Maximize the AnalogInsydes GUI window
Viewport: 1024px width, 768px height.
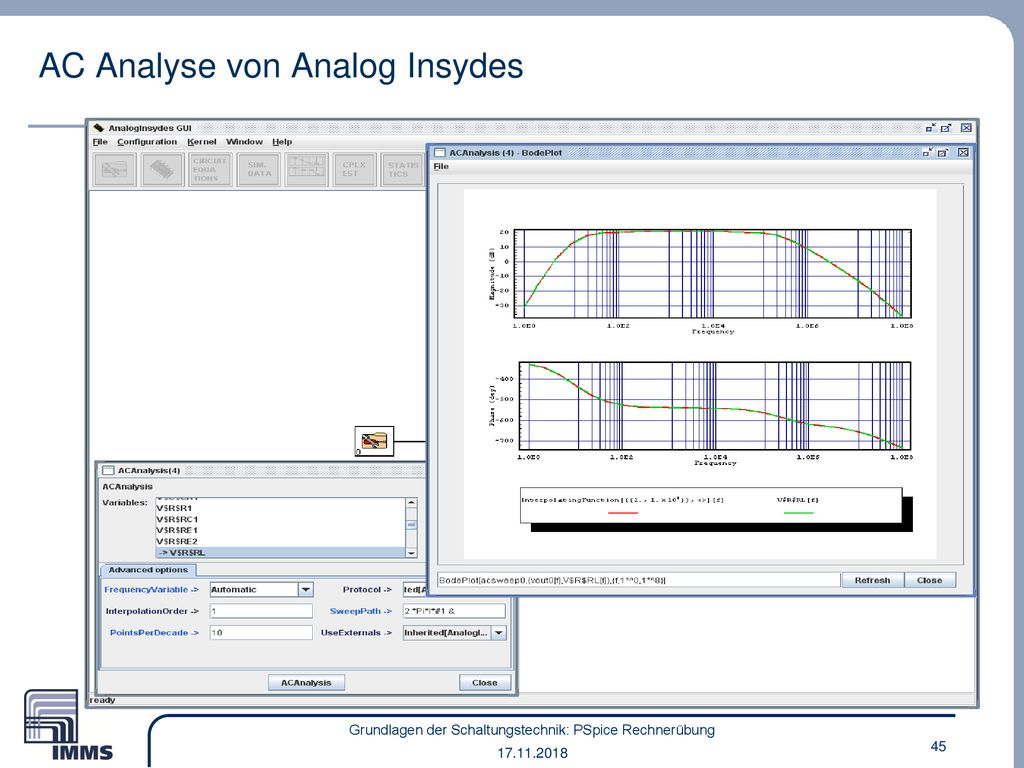tap(946, 128)
